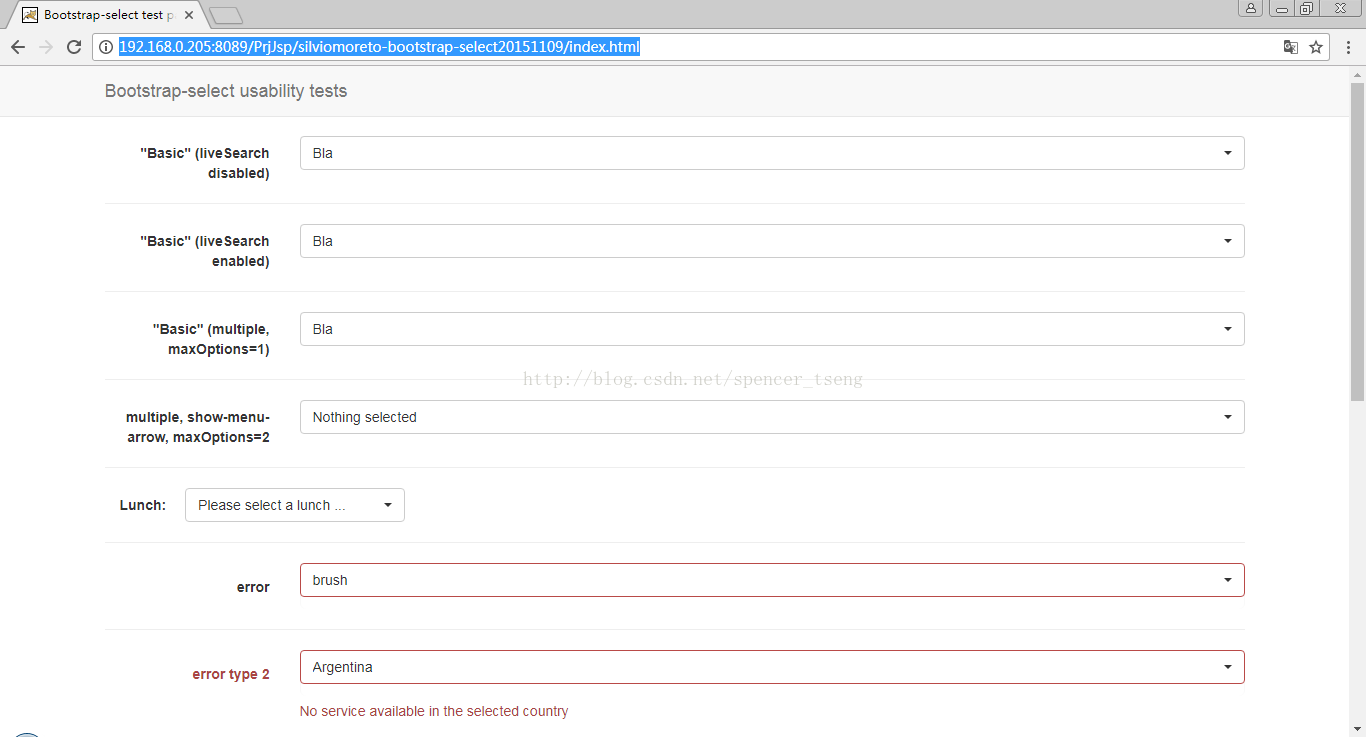
Task: Click the red error type 2 label
Action: tap(231, 674)
